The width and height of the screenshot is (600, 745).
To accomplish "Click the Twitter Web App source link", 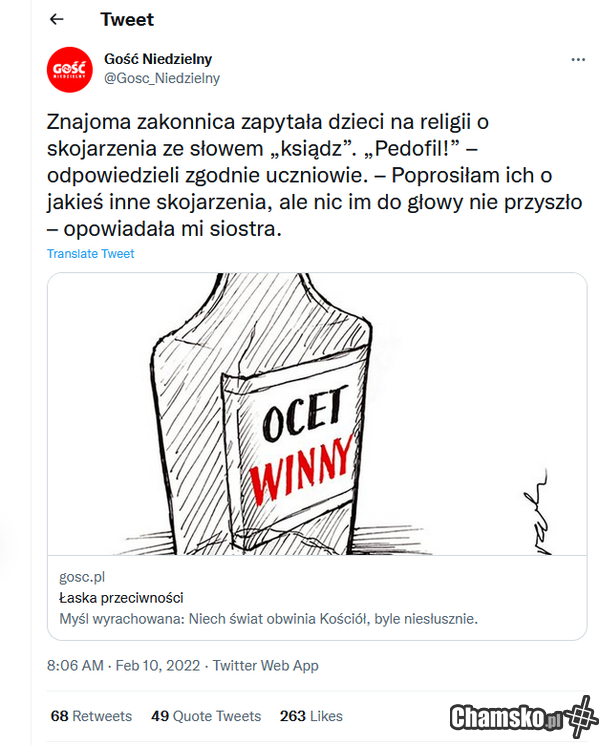I will (x=266, y=665).
